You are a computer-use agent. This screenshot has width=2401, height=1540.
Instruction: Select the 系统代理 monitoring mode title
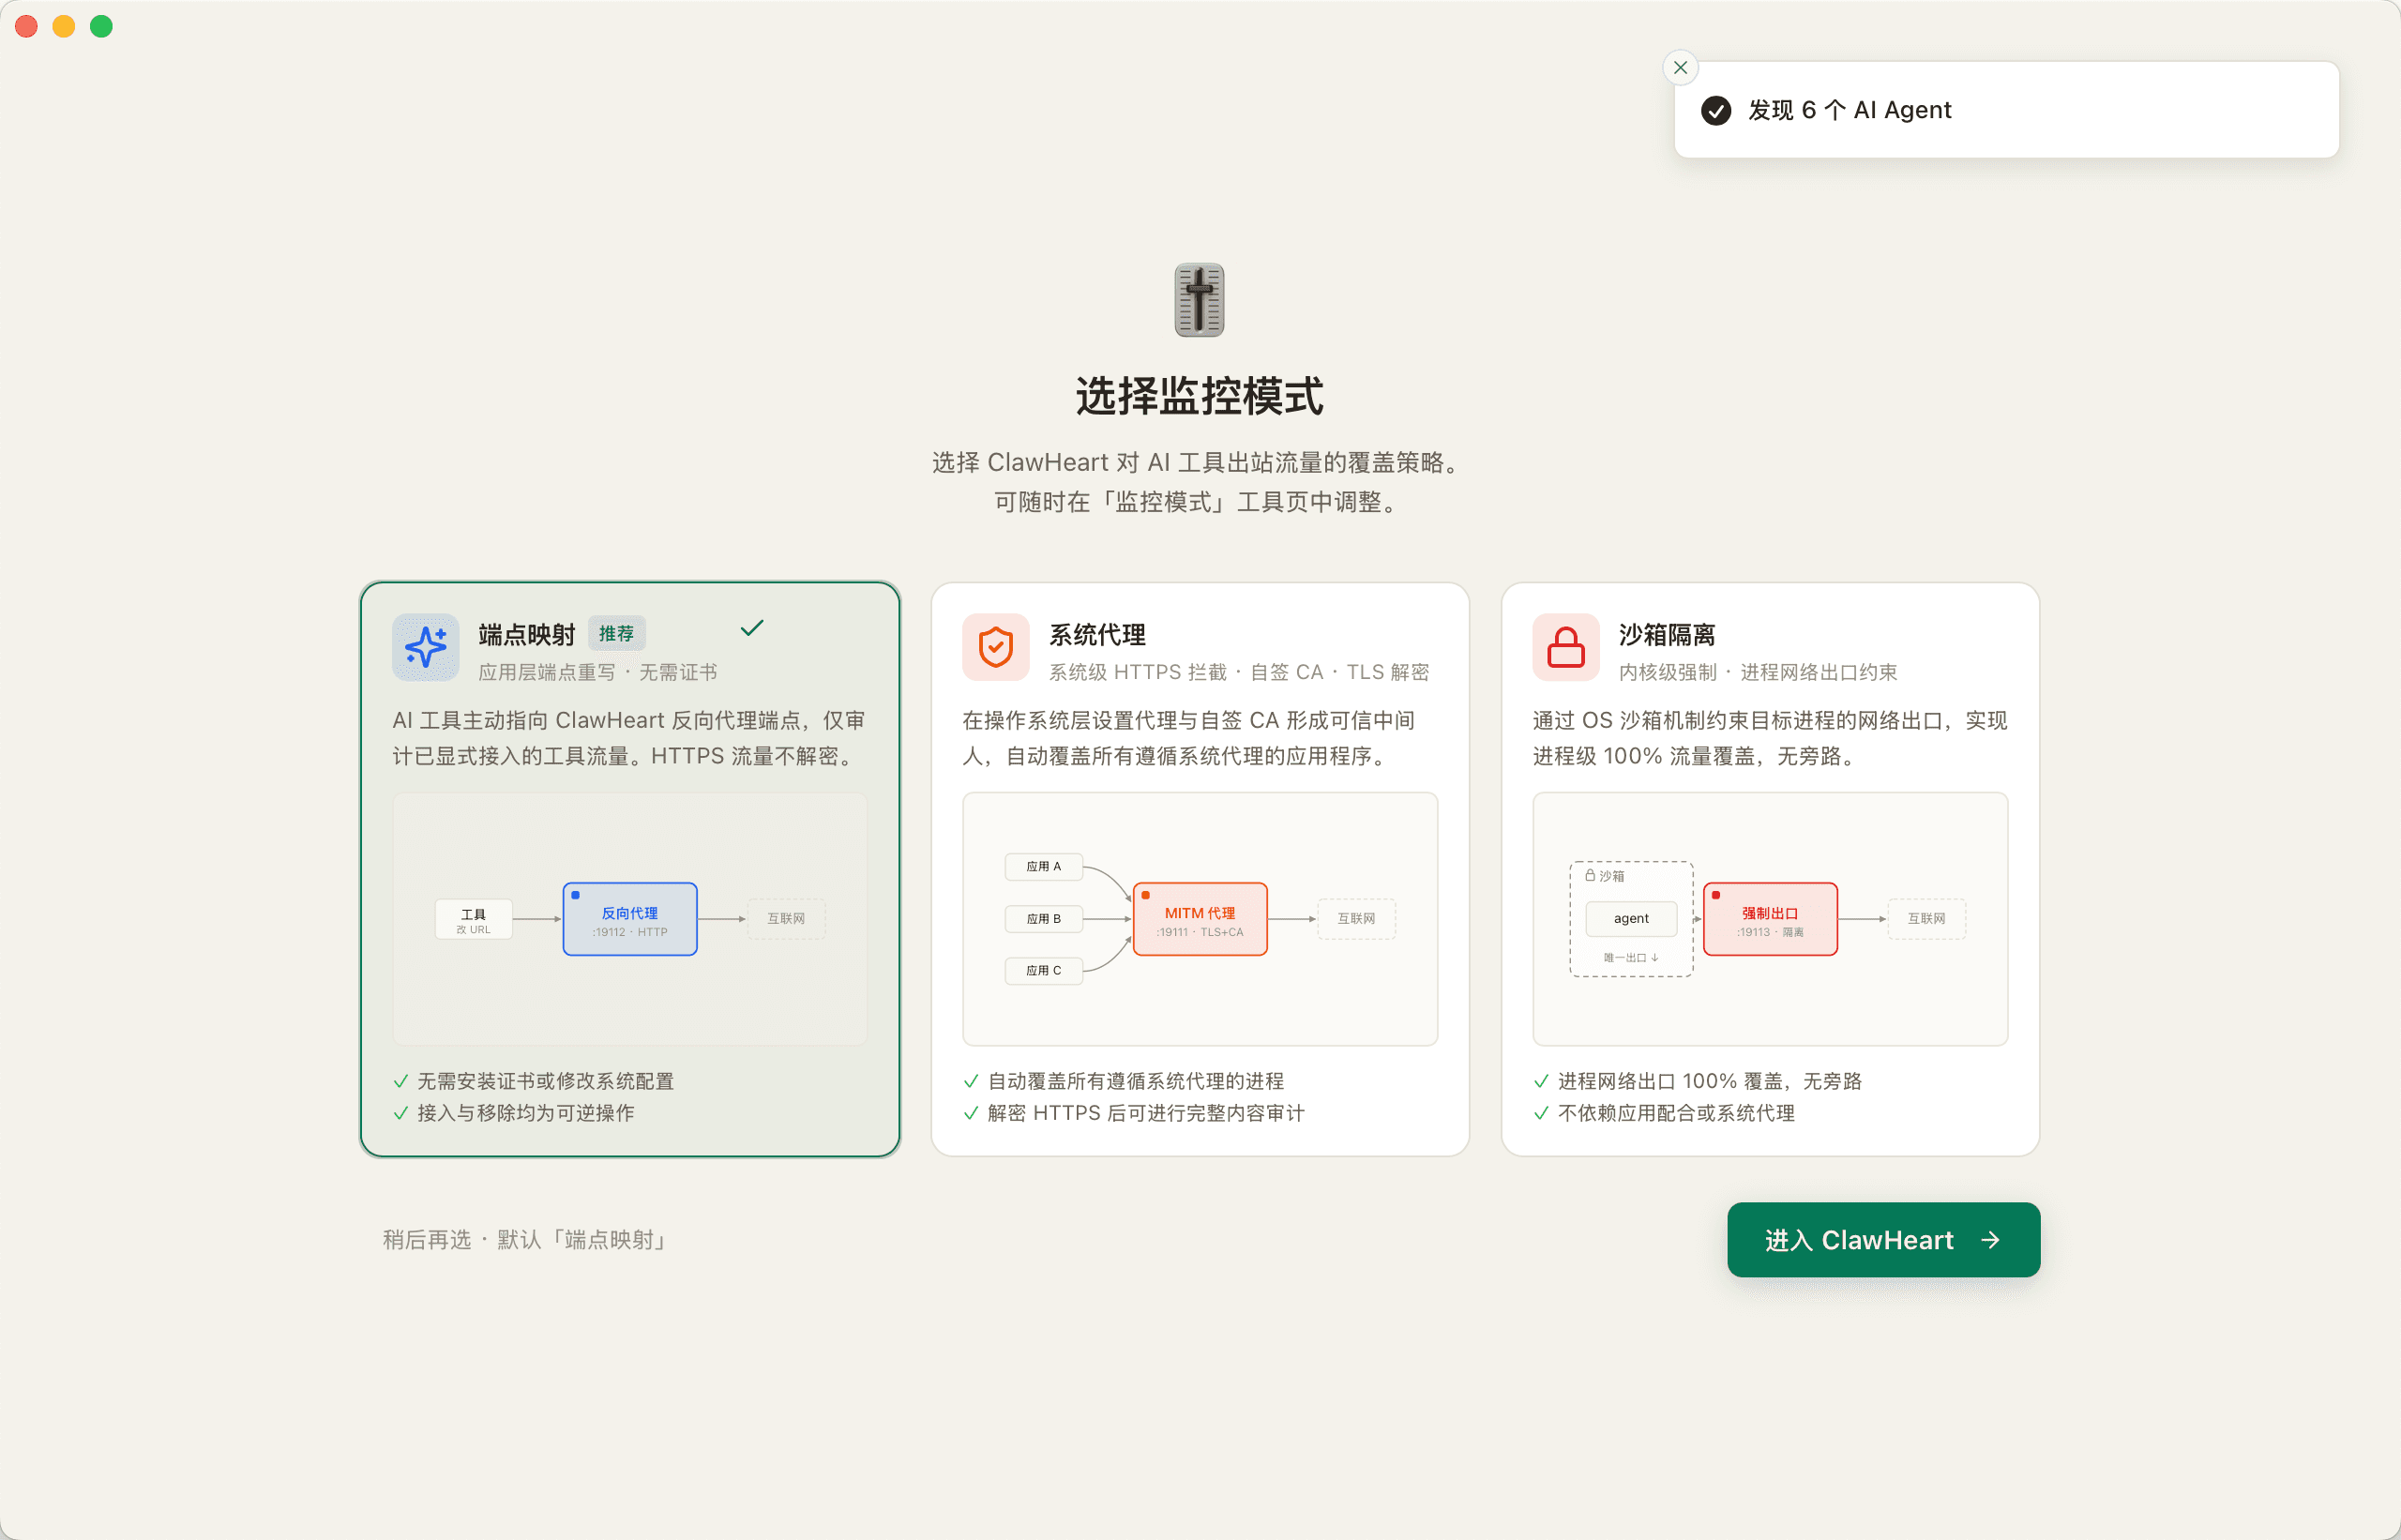click(x=1097, y=634)
